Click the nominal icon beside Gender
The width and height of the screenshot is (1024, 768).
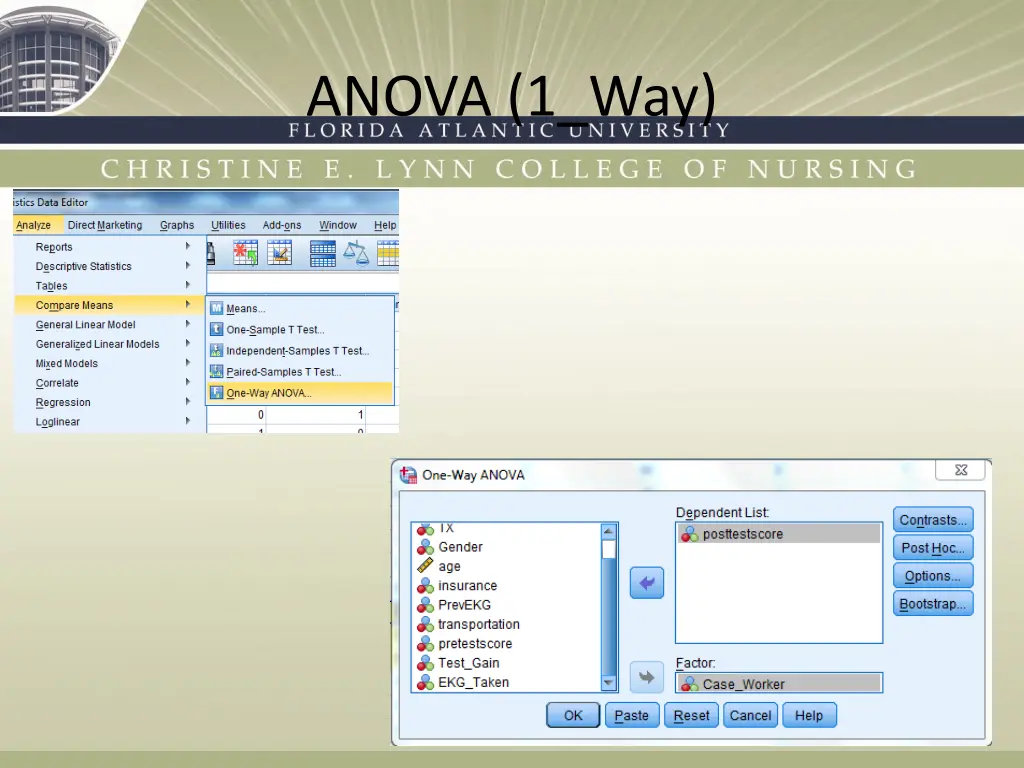(425, 547)
